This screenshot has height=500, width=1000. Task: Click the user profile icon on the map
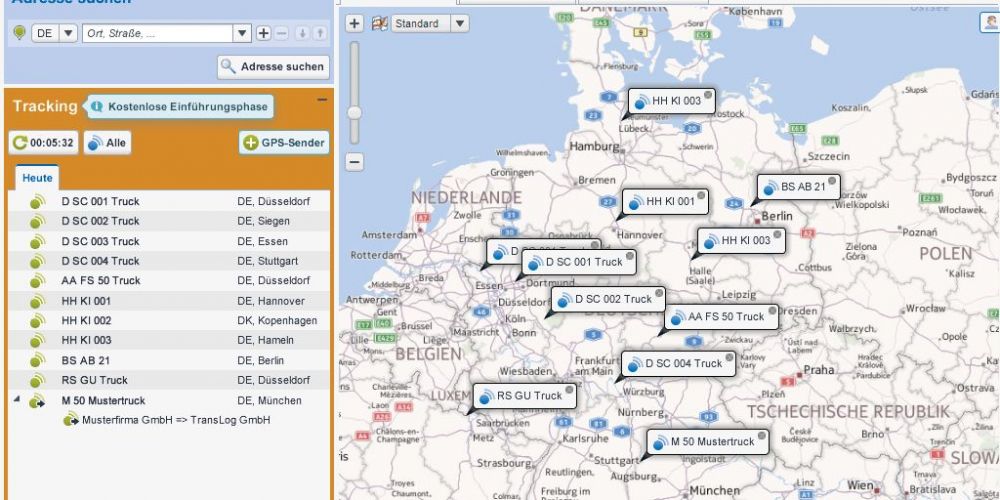pyautogui.click(x=989, y=24)
